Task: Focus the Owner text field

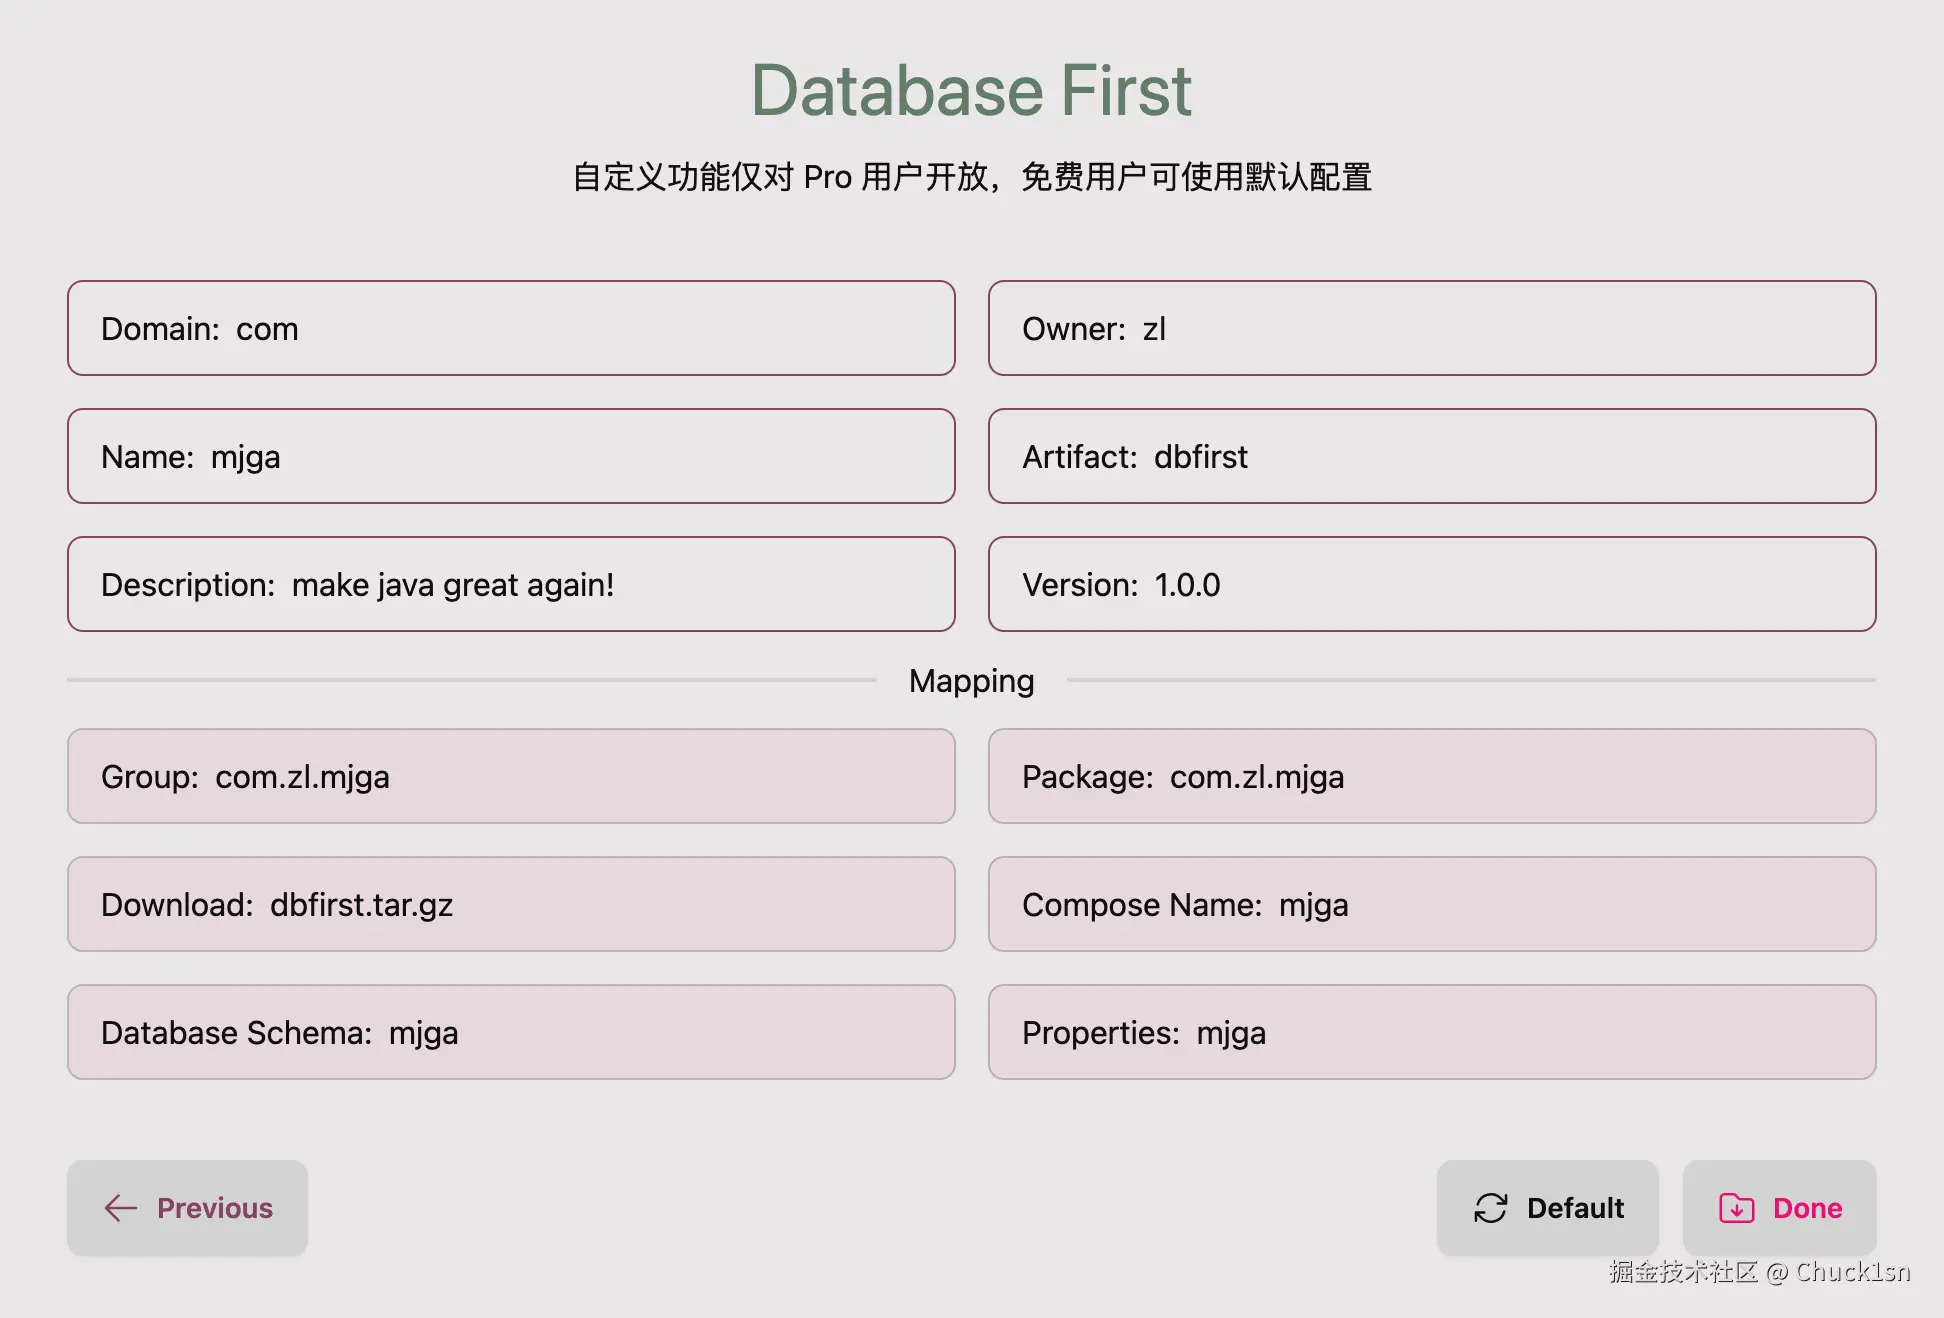Action: tap(1432, 328)
